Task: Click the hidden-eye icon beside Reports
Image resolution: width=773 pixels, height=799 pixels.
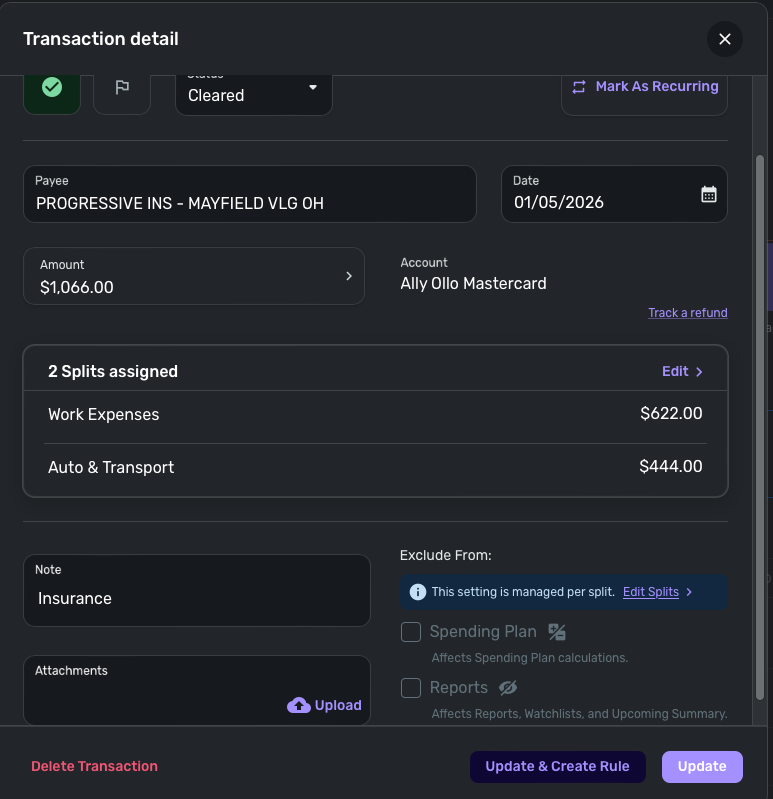Action: coord(507,688)
